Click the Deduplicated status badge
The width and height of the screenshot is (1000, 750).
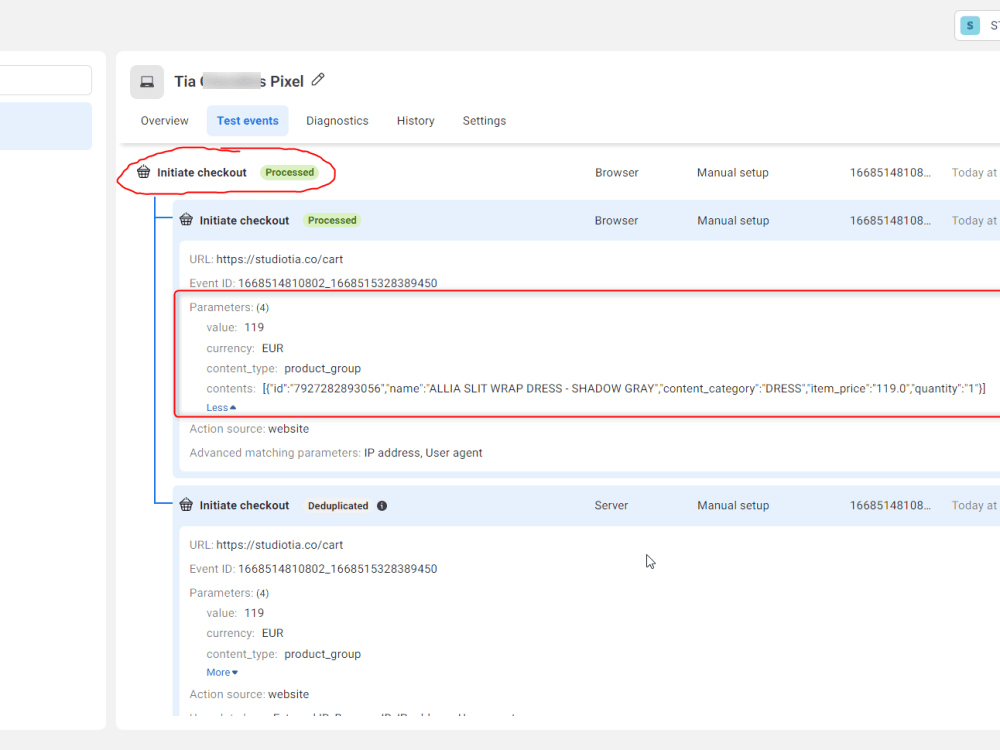338,506
